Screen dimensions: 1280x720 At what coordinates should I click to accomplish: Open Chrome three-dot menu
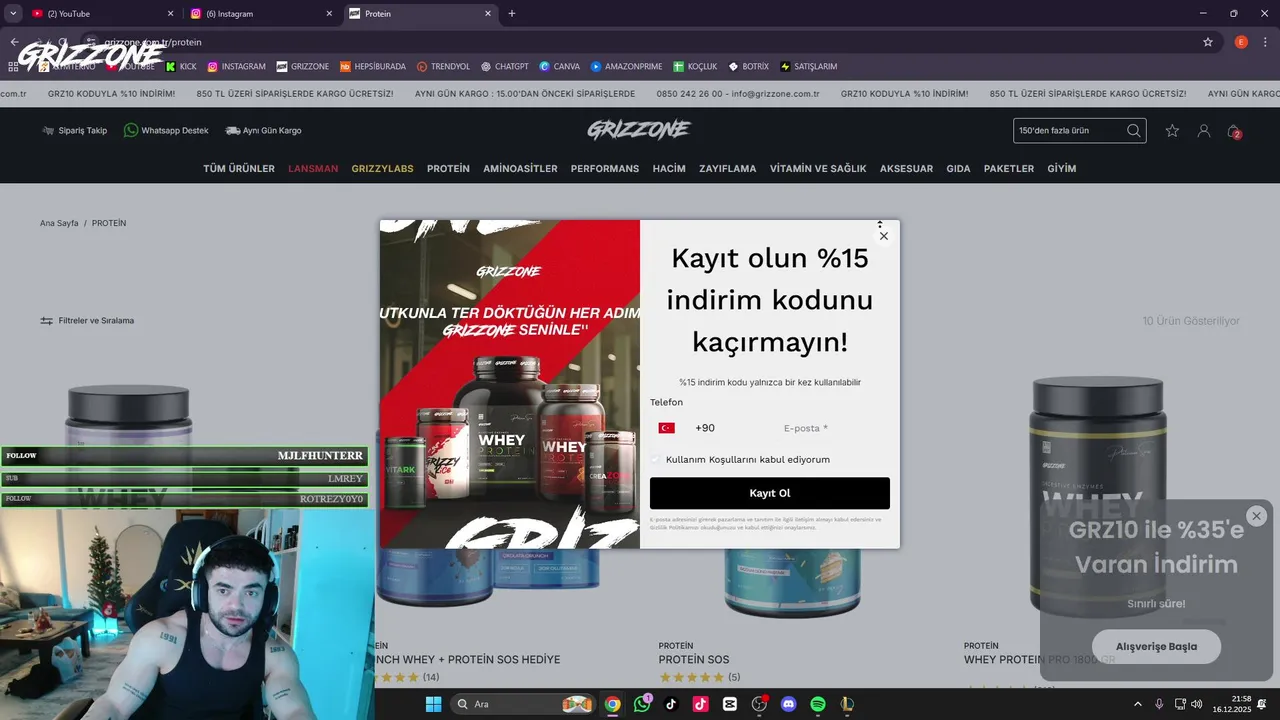point(1264,42)
